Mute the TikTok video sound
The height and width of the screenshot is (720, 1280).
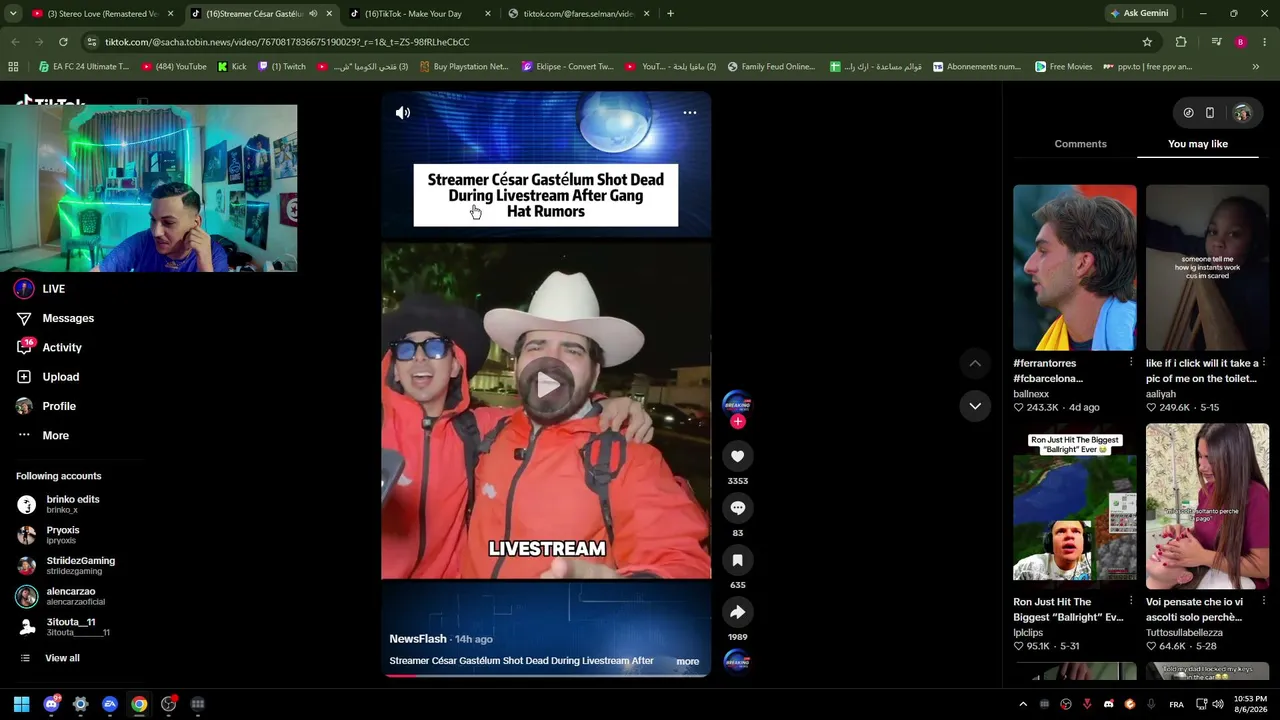[403, 113]
